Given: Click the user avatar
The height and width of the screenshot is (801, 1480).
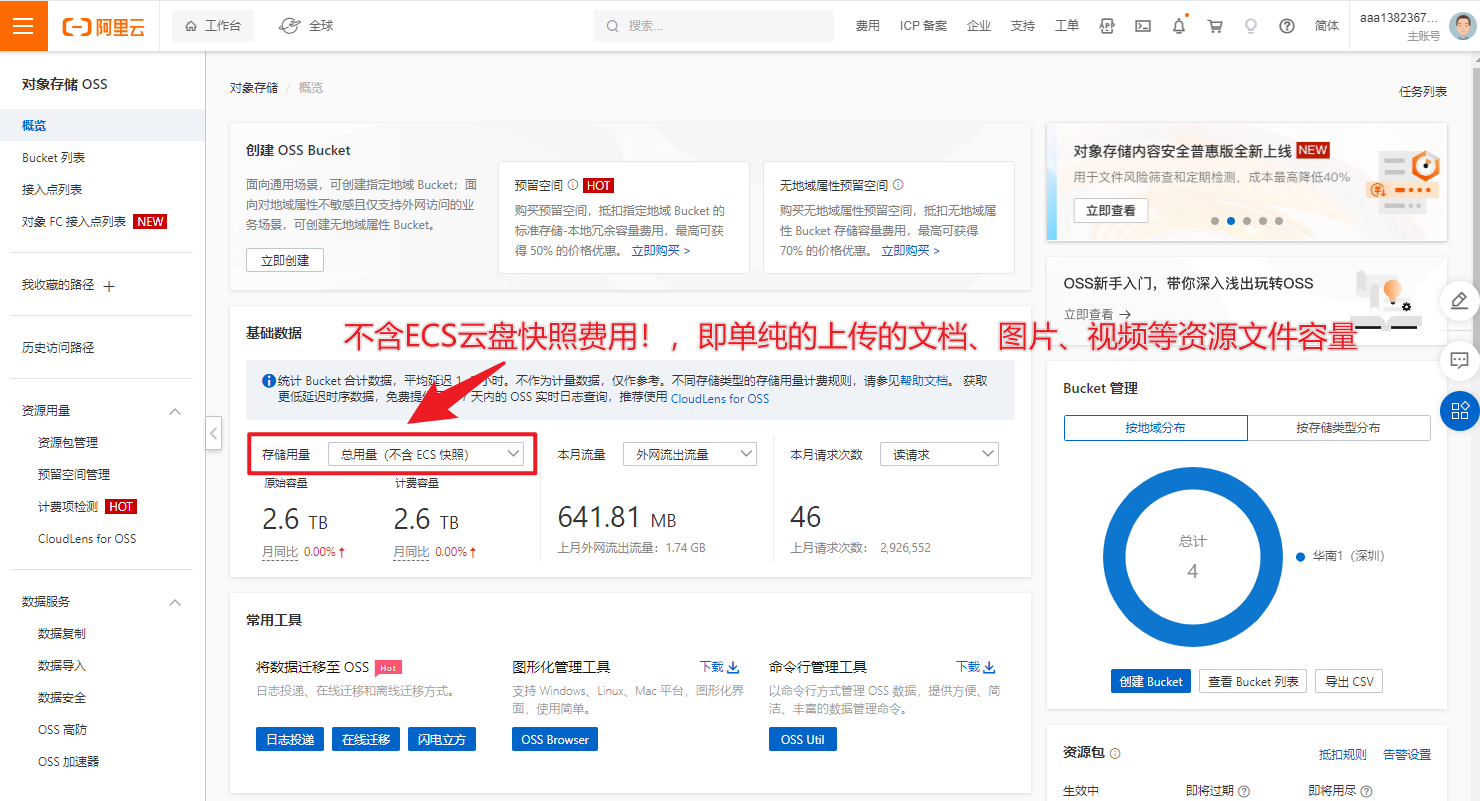Looking at the screenshot, I should pos(1464,26).
